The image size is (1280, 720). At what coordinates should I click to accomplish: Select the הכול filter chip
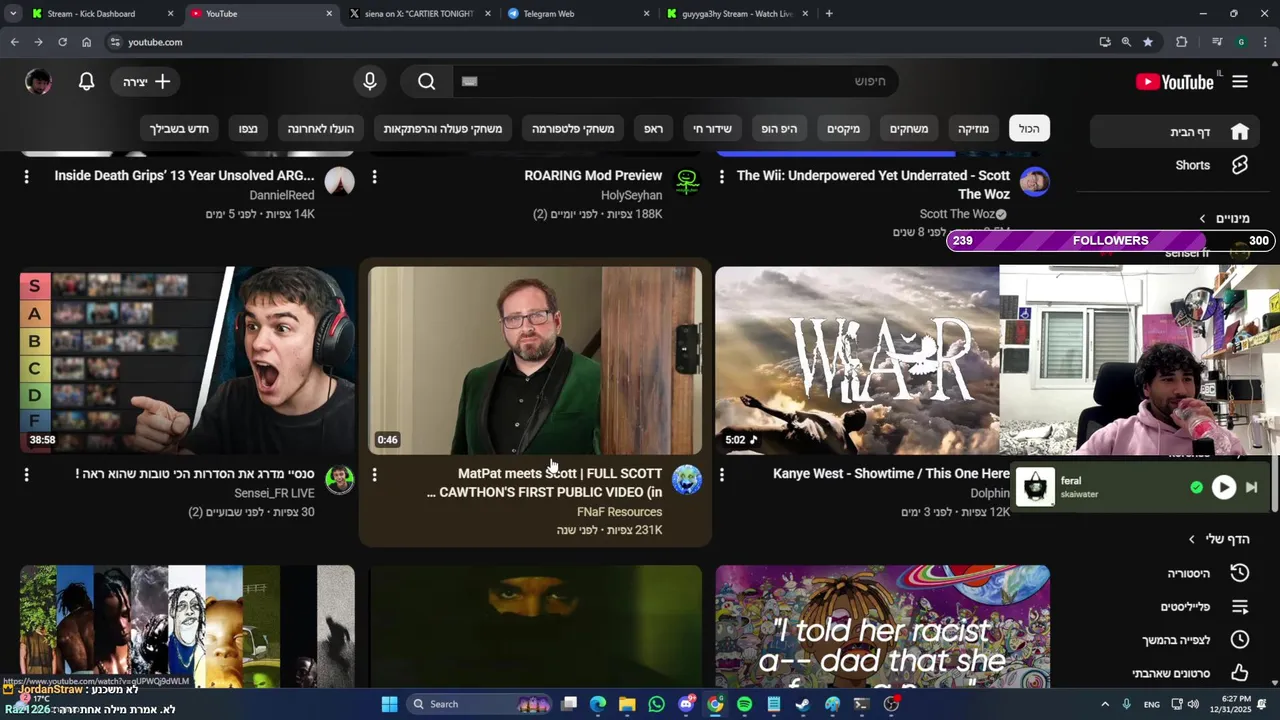[1029, 129]
